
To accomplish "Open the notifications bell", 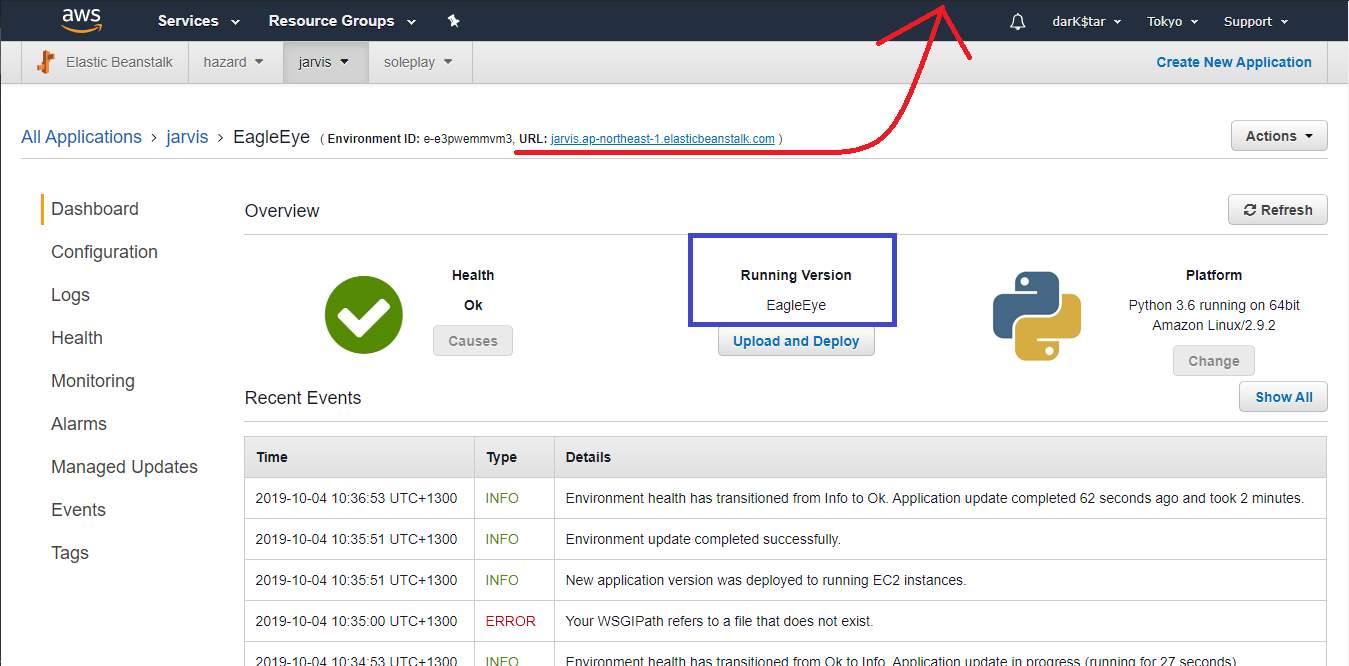I will [x=1018, y=21].
